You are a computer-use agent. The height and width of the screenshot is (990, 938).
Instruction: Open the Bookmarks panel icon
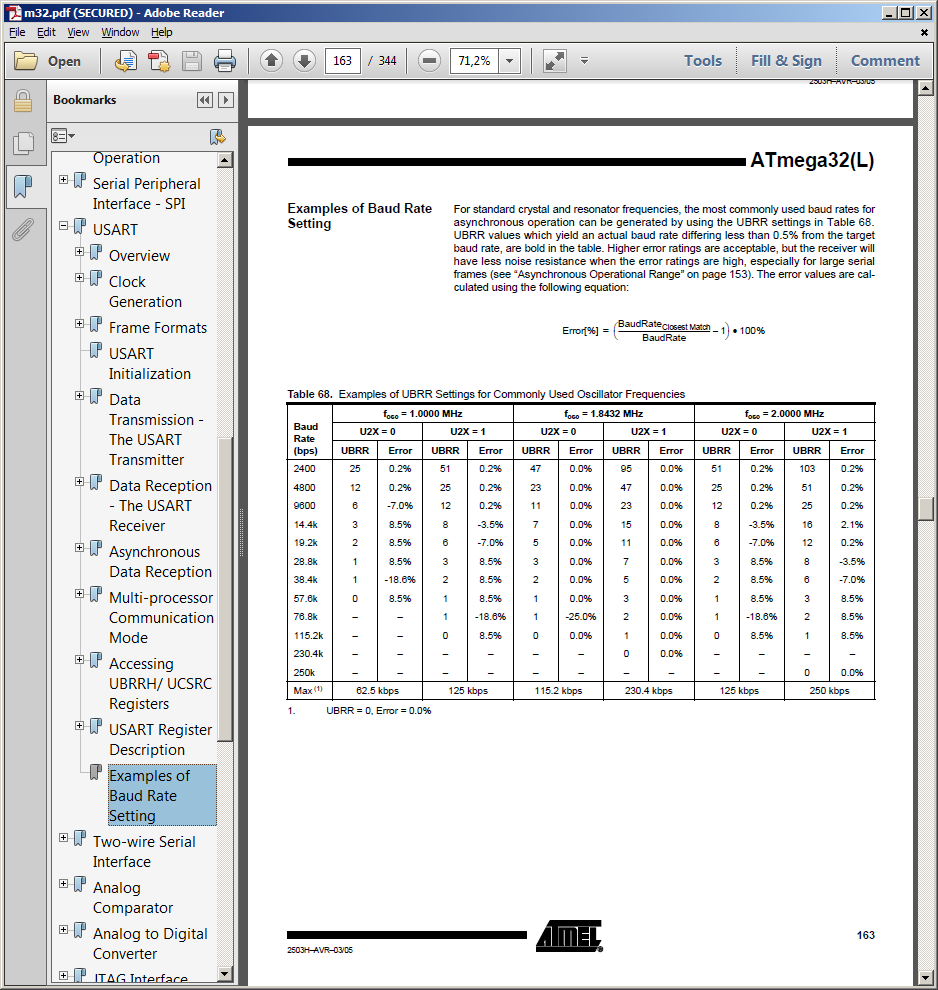click(x=23, y=186)
